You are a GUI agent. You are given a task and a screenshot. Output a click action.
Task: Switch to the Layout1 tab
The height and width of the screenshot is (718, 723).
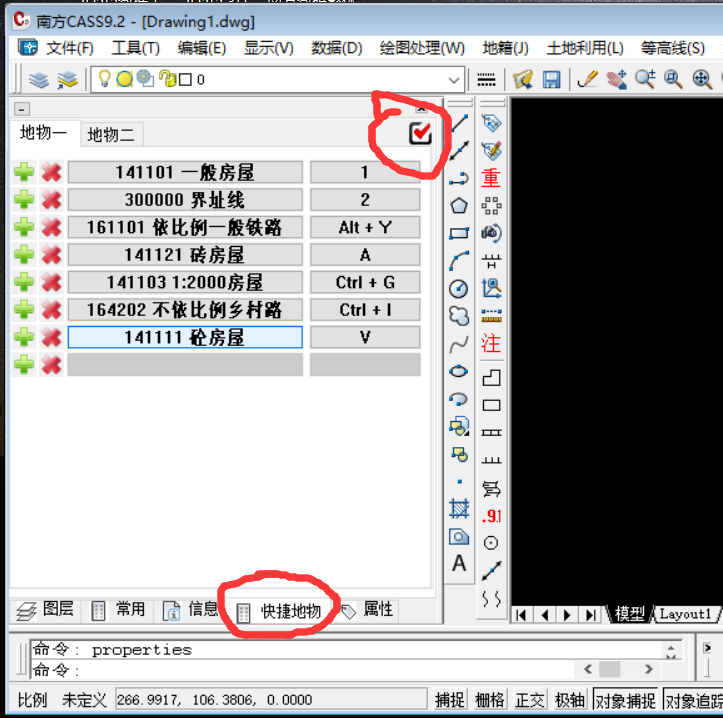[x=685, y=614]
